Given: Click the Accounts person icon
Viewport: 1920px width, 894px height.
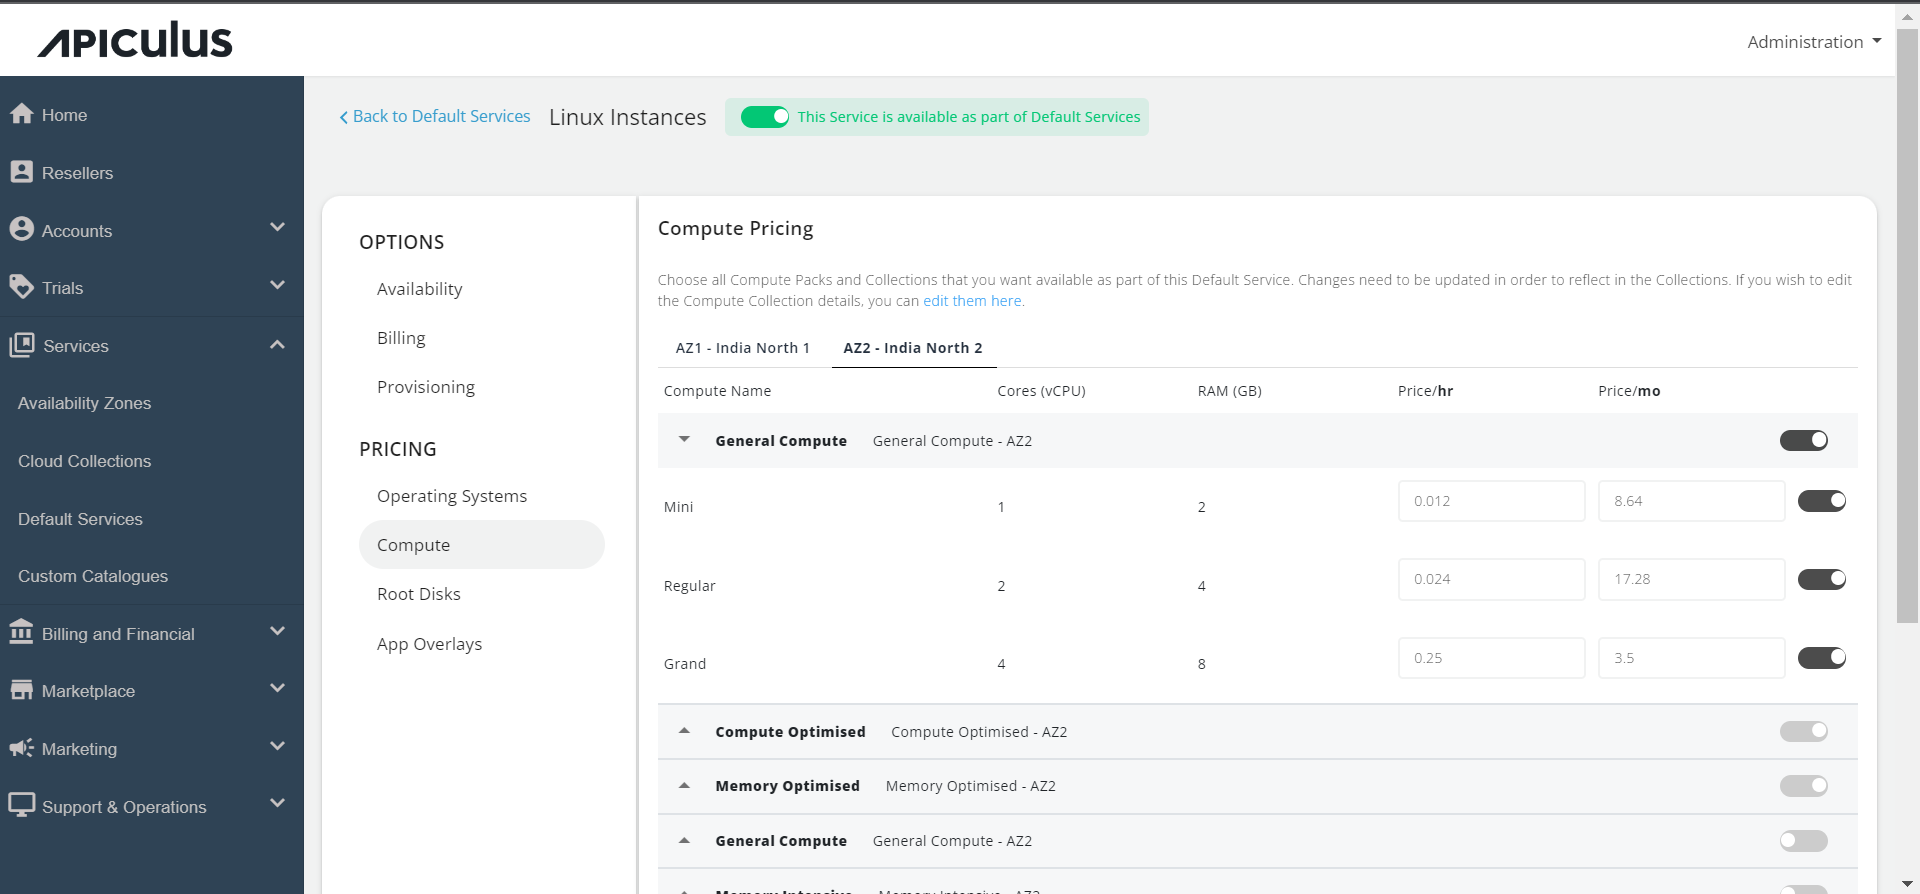Looking at the screenshot, I should pyautogui.click(x=21, y=230).
